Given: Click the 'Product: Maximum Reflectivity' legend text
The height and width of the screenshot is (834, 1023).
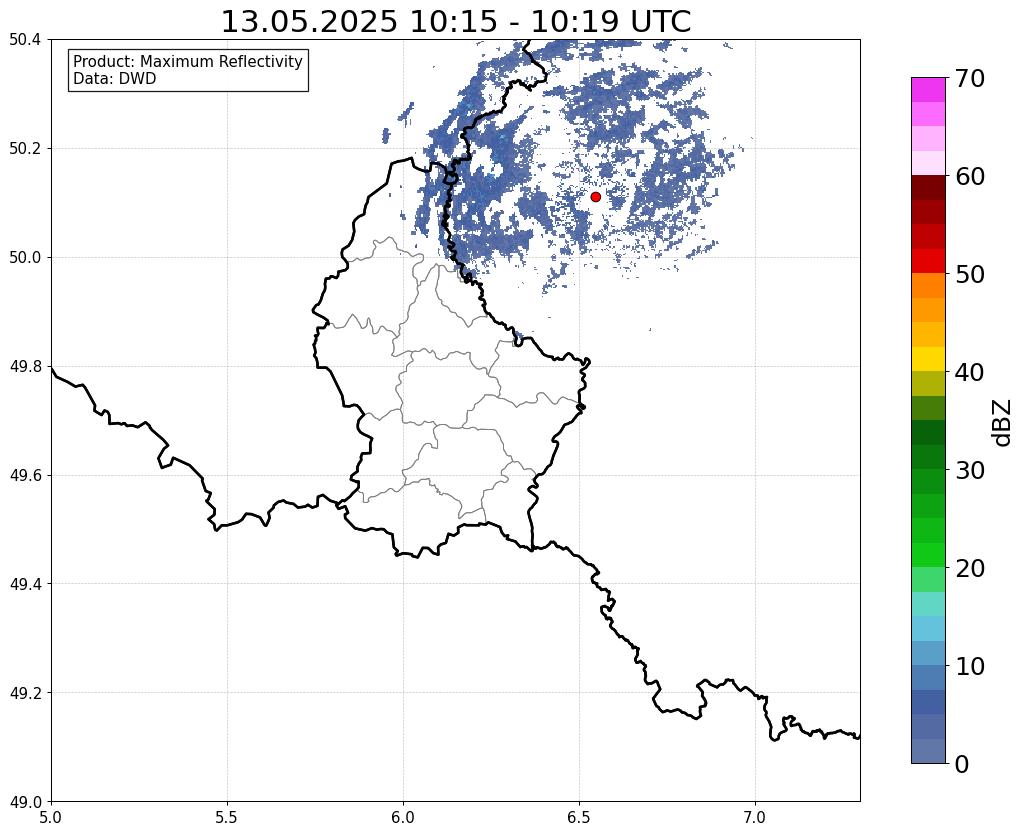Looking at the screenshot, I should click(x=188, y=61).
